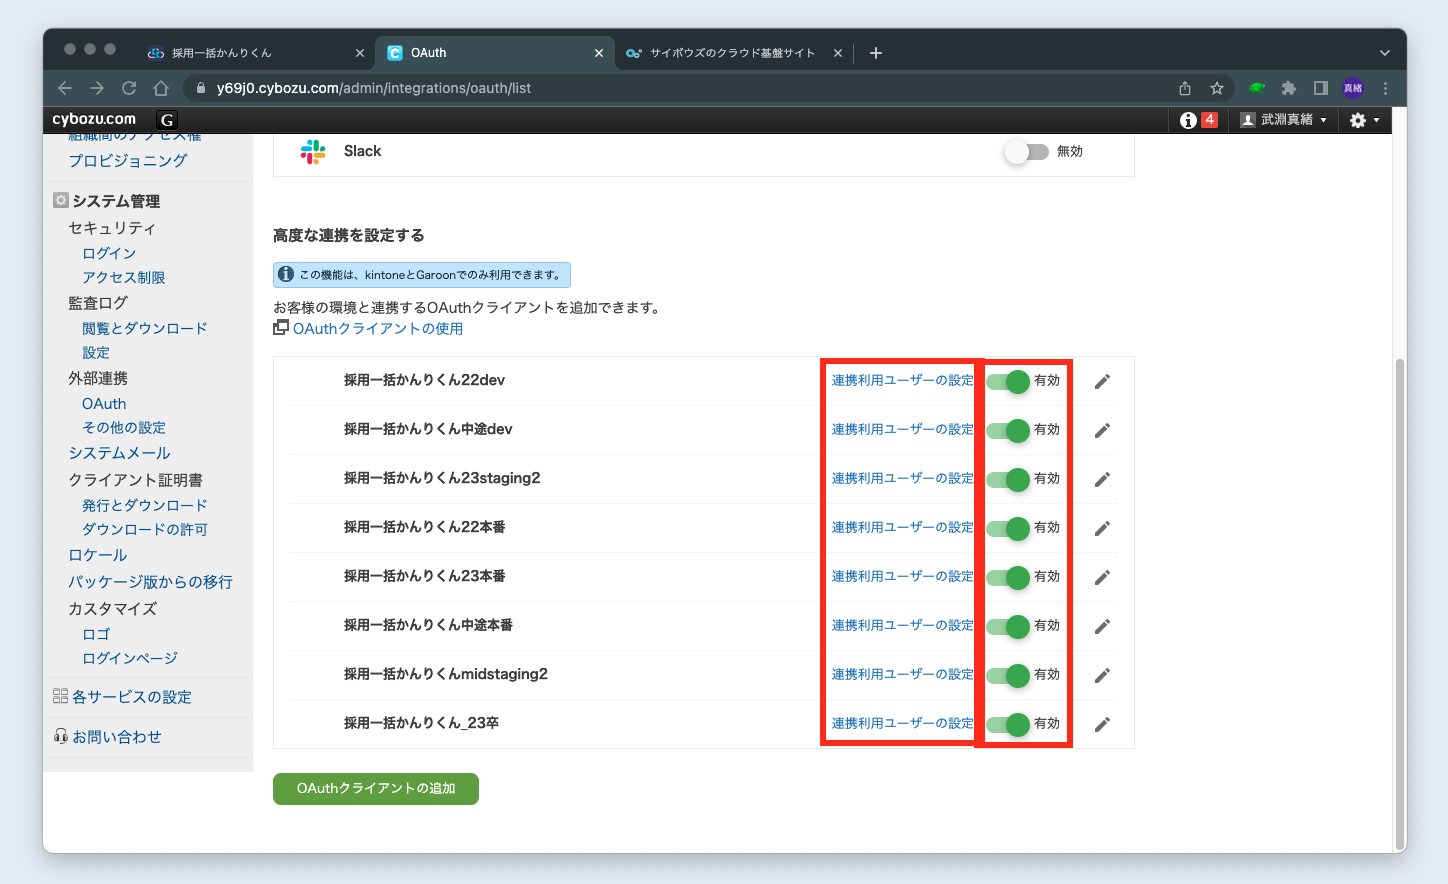The height and width of the screenshot is (884, 1448).
Task: Open the browser extensions puzzle icon
Action: pyautogui.click(x=1288, y=88)
